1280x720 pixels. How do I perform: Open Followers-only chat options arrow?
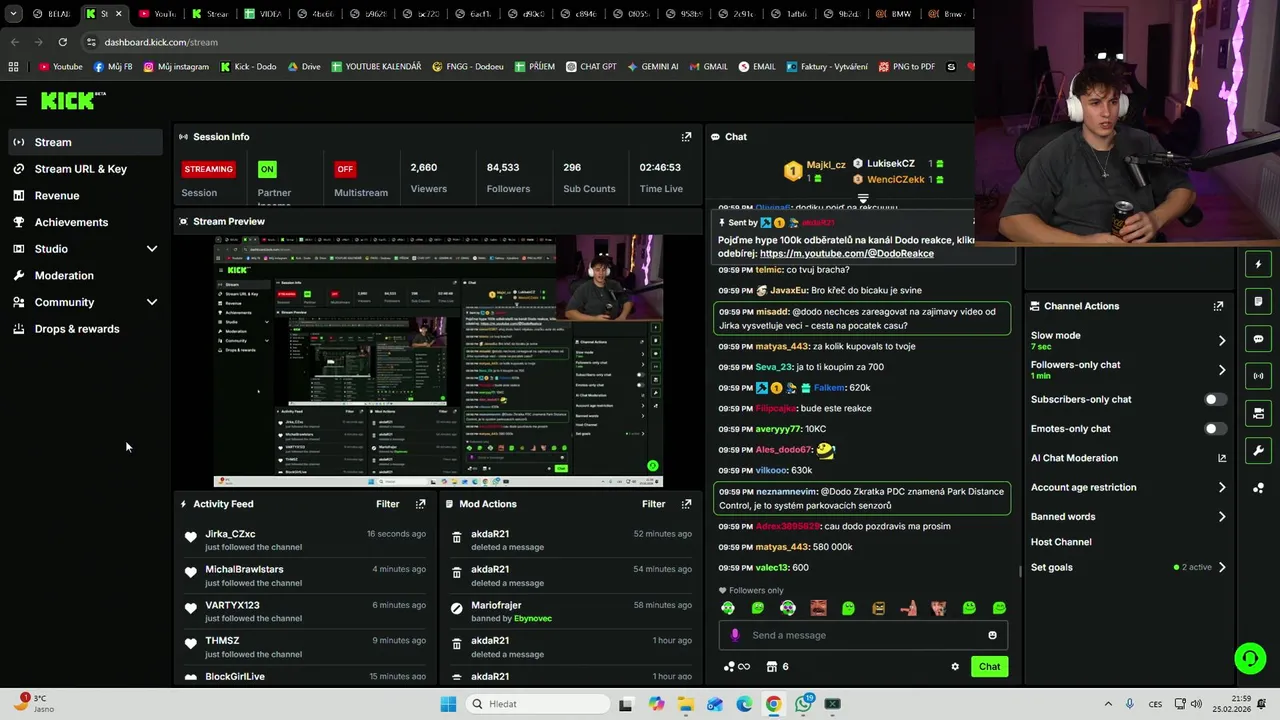point(1222,370)
